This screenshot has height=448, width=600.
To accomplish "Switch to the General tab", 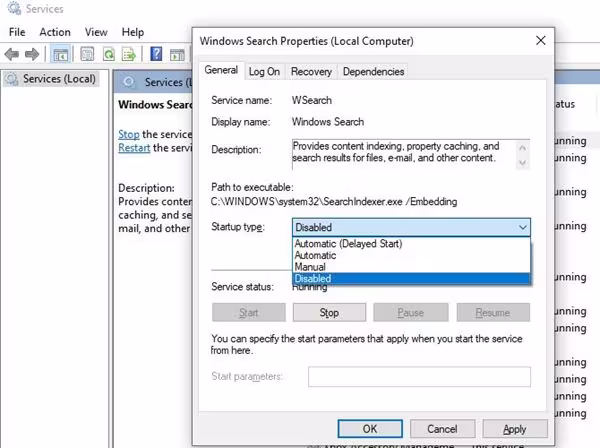I will (x=221, y=70).
